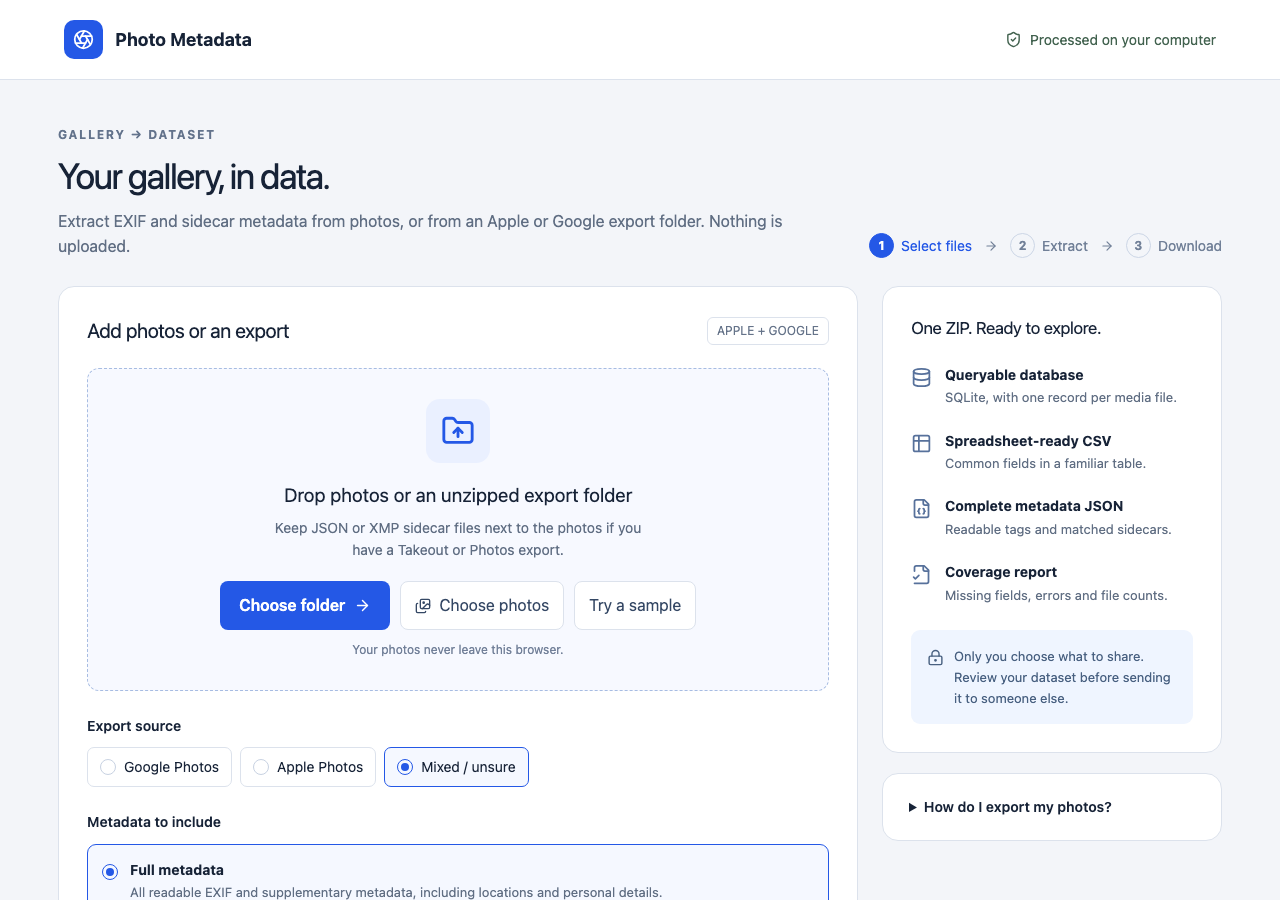Go to step 1 Select files
This screenshot has height=900, width=1280.
(920, 246)
